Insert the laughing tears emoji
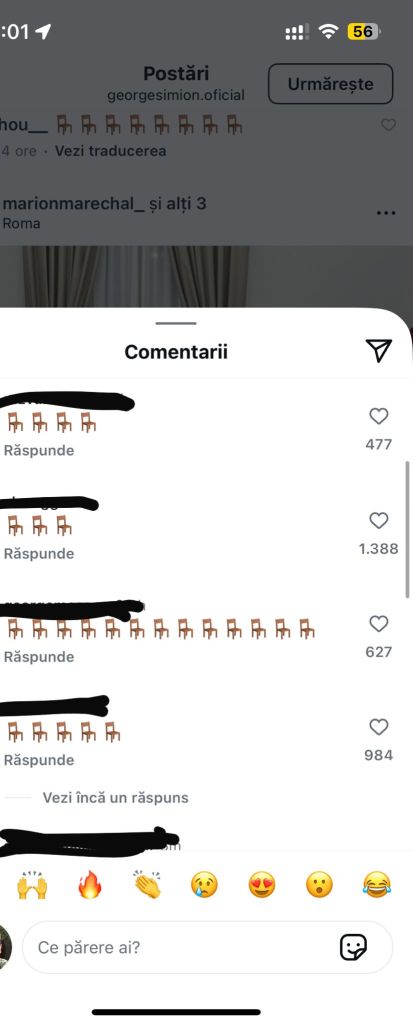The image size is (413, 1025). tap(377, 885)
